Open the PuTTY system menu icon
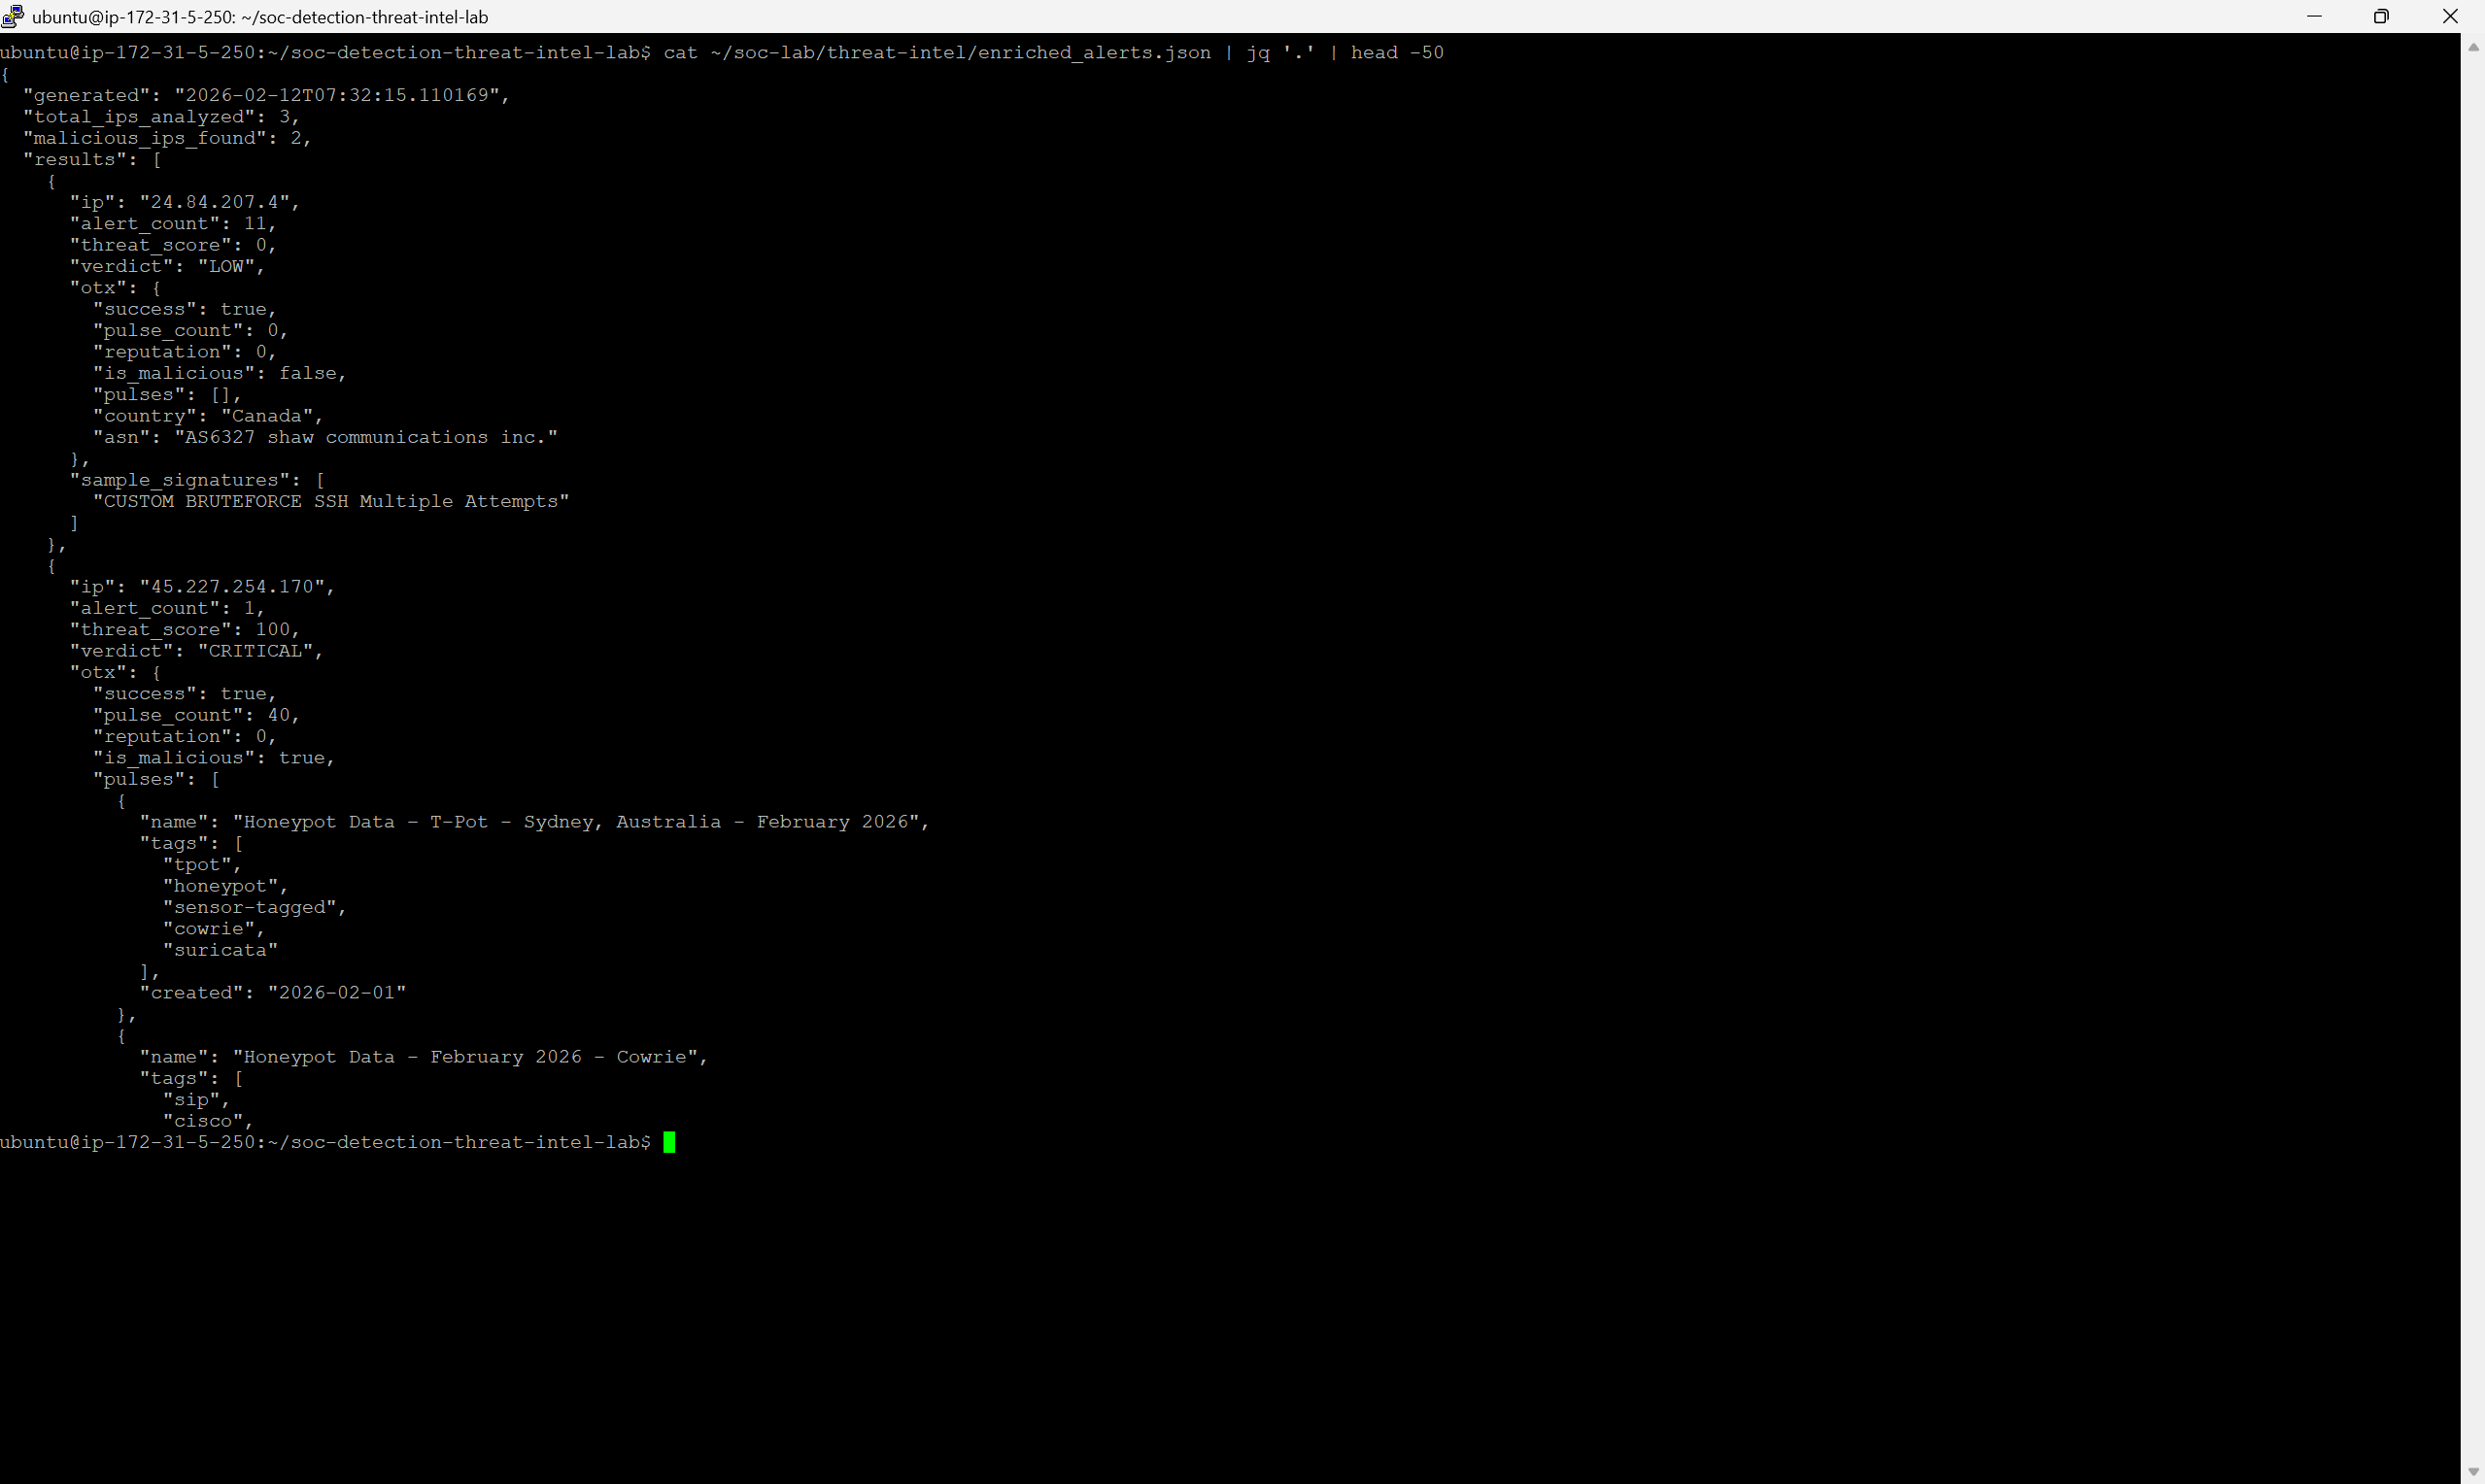2485x1484 pixels. 13,16
